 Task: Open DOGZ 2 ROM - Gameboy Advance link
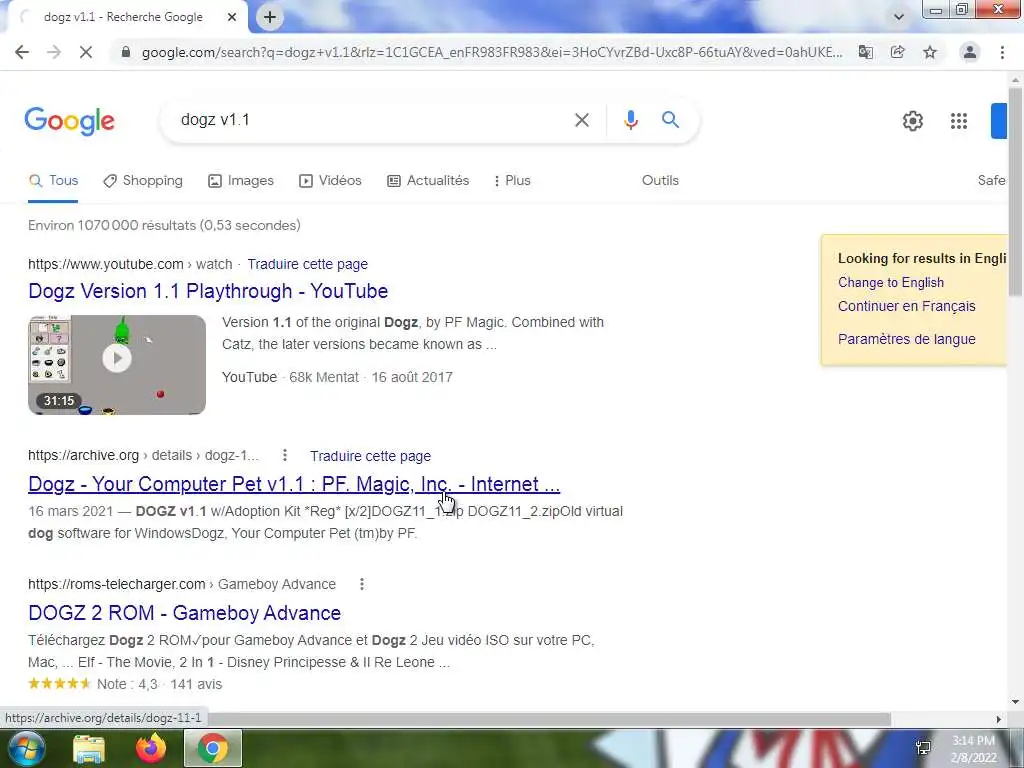185,613
